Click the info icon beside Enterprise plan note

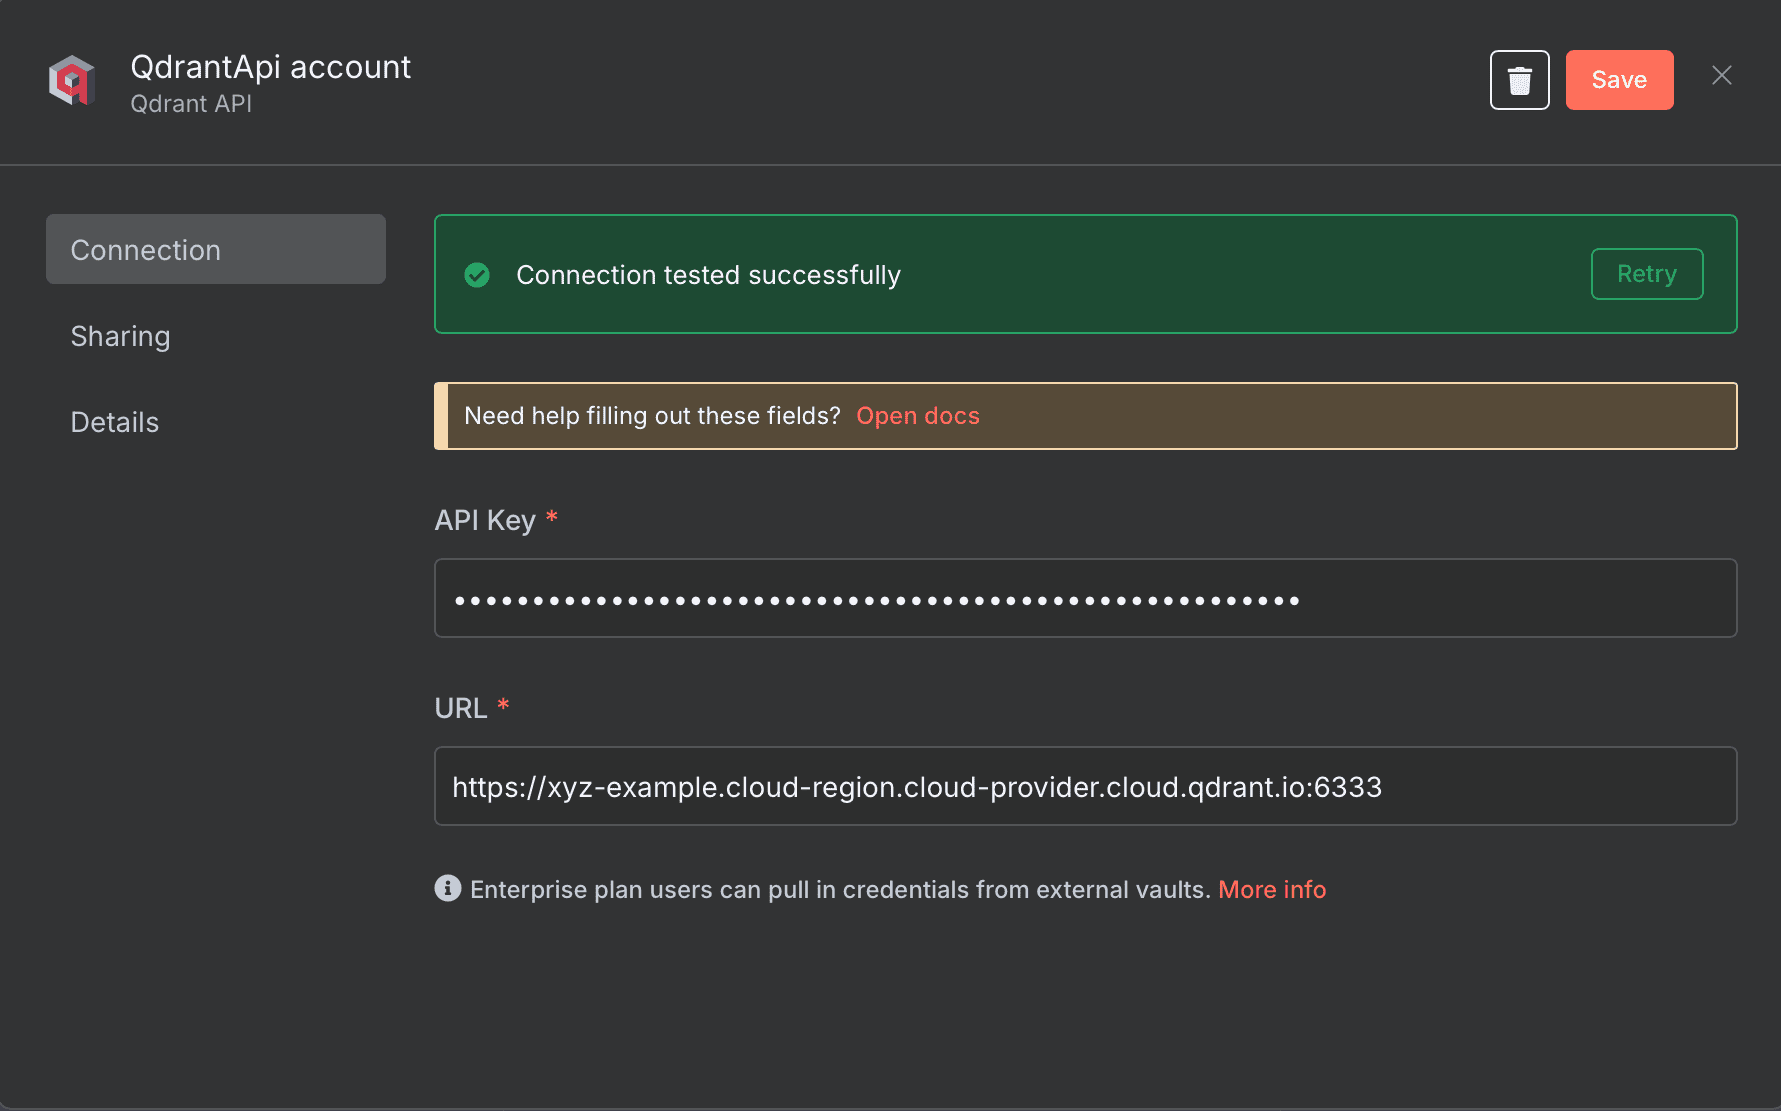(447, 888)
